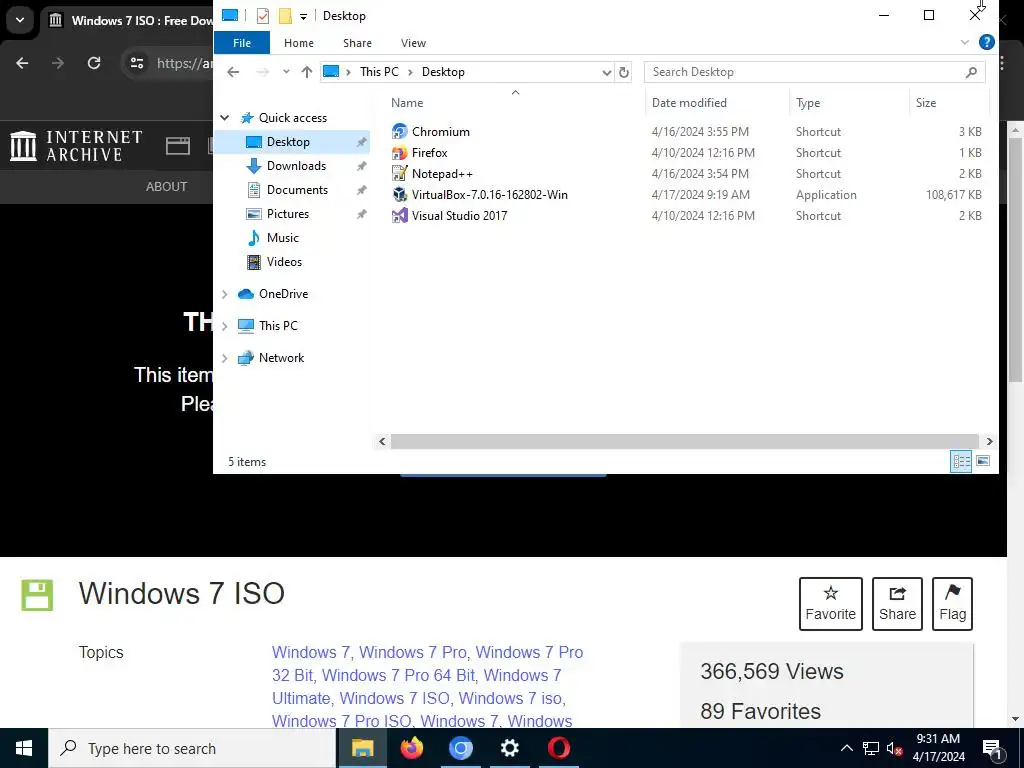Select the Notepad++ shortcut icon
The image size is (1024, 768).
399,174
